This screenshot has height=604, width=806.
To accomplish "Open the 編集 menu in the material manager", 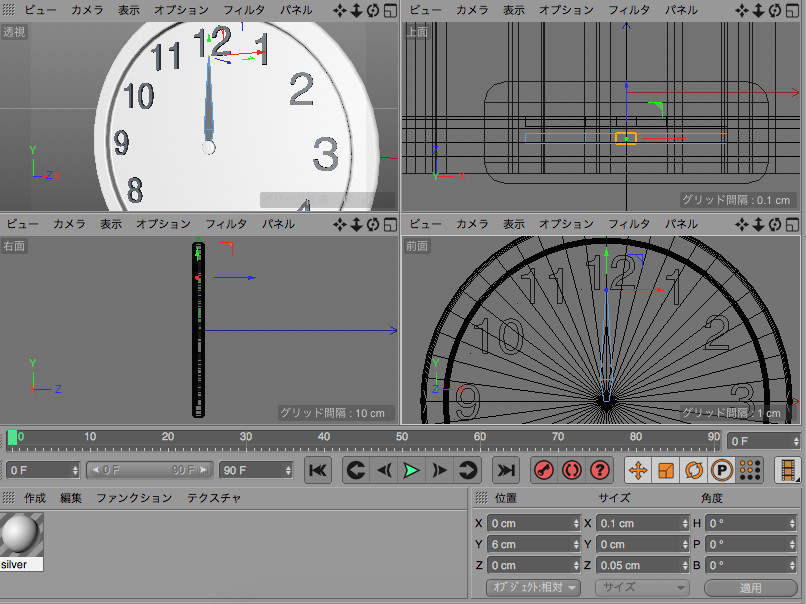I will point(71,498).
